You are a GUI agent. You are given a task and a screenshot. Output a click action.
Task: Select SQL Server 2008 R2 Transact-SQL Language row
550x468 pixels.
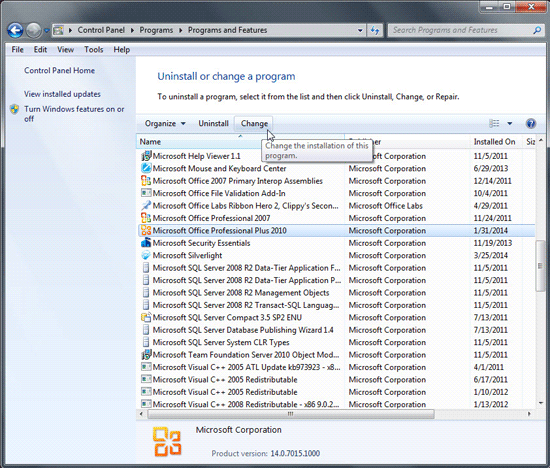[x=337, y=305]
